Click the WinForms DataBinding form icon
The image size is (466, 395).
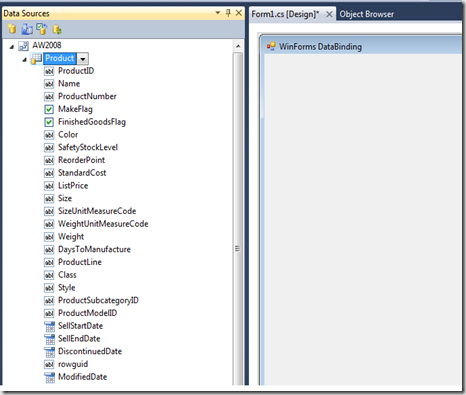pos(271,46)
